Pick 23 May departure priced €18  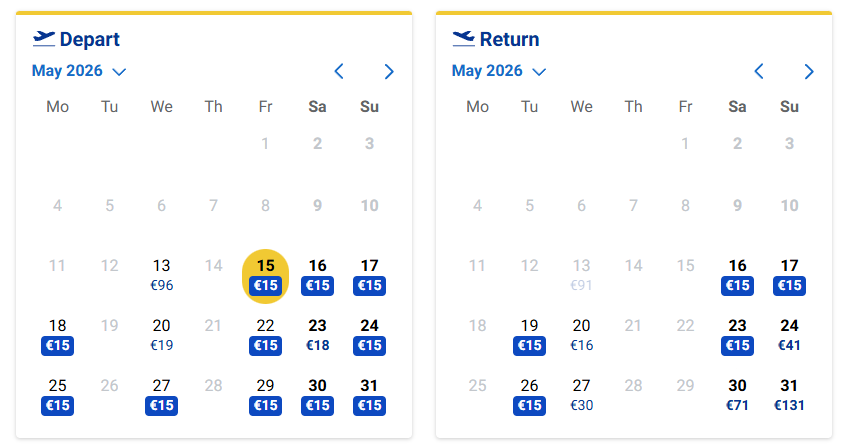point(317,335)
